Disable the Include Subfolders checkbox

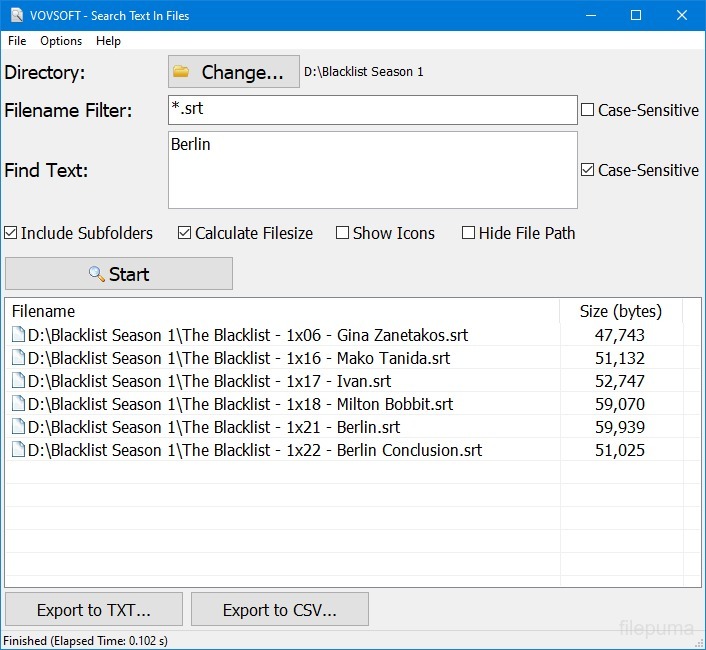pyautogui.click(x=11, y=233)
